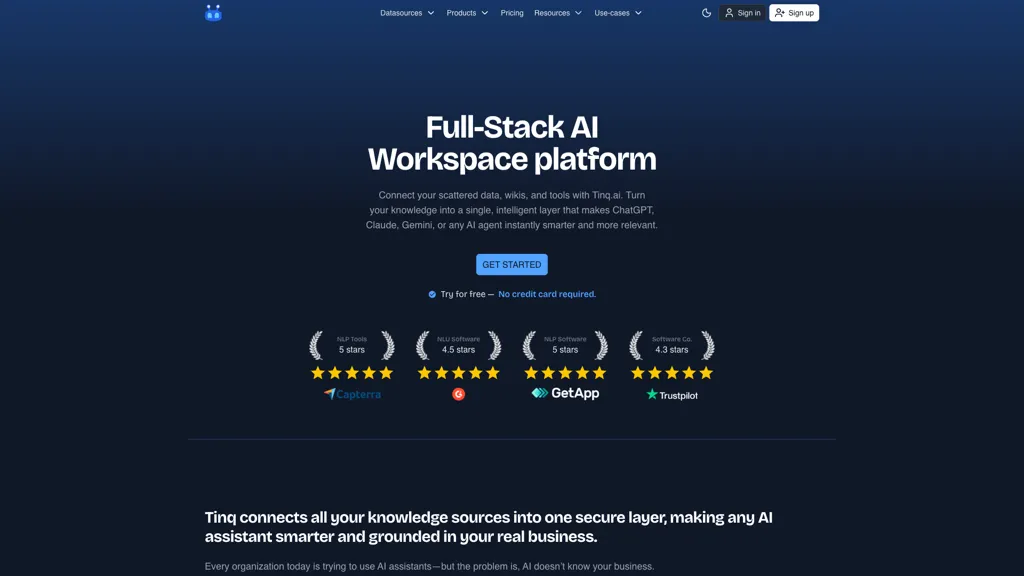The width and height of the screenshot is (1024, 576).
Task: Click the Tinq robot logo icon
Action: (213, 13)
